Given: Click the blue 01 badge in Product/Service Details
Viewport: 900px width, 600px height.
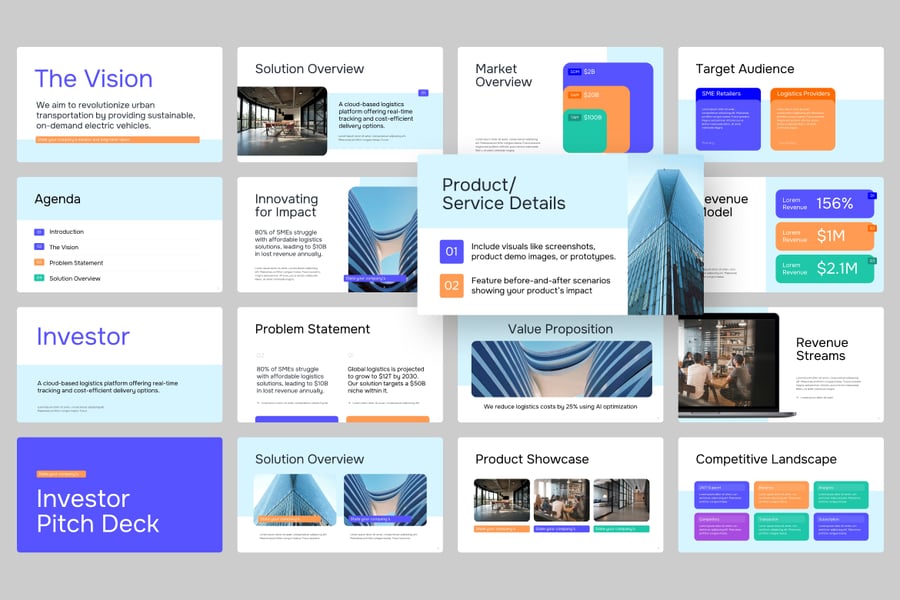Looking at the screenshot, I should click(451, 251).
